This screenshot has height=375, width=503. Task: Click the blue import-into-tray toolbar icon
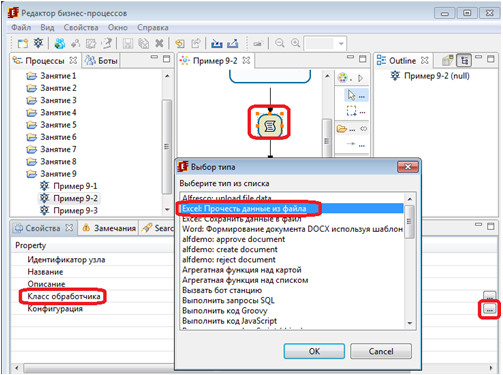tap(217, 43)
